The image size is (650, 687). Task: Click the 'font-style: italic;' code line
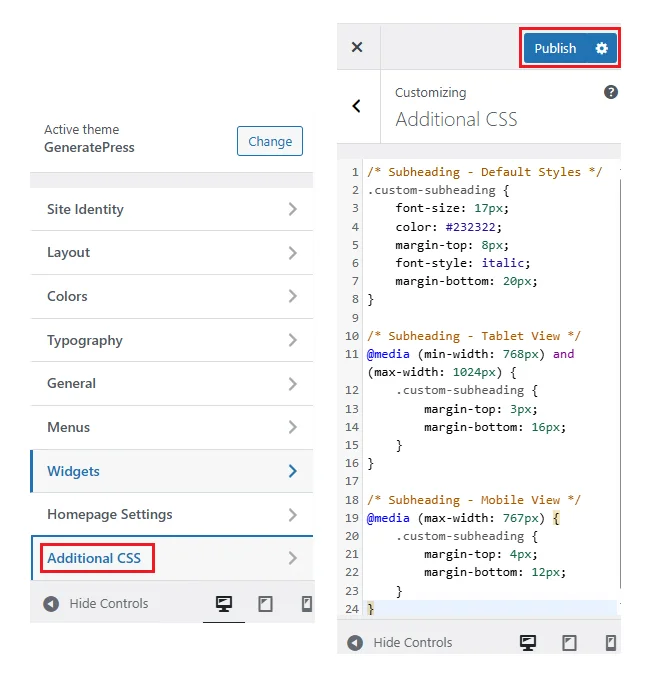pyautogui.click(x=463, y=263)
